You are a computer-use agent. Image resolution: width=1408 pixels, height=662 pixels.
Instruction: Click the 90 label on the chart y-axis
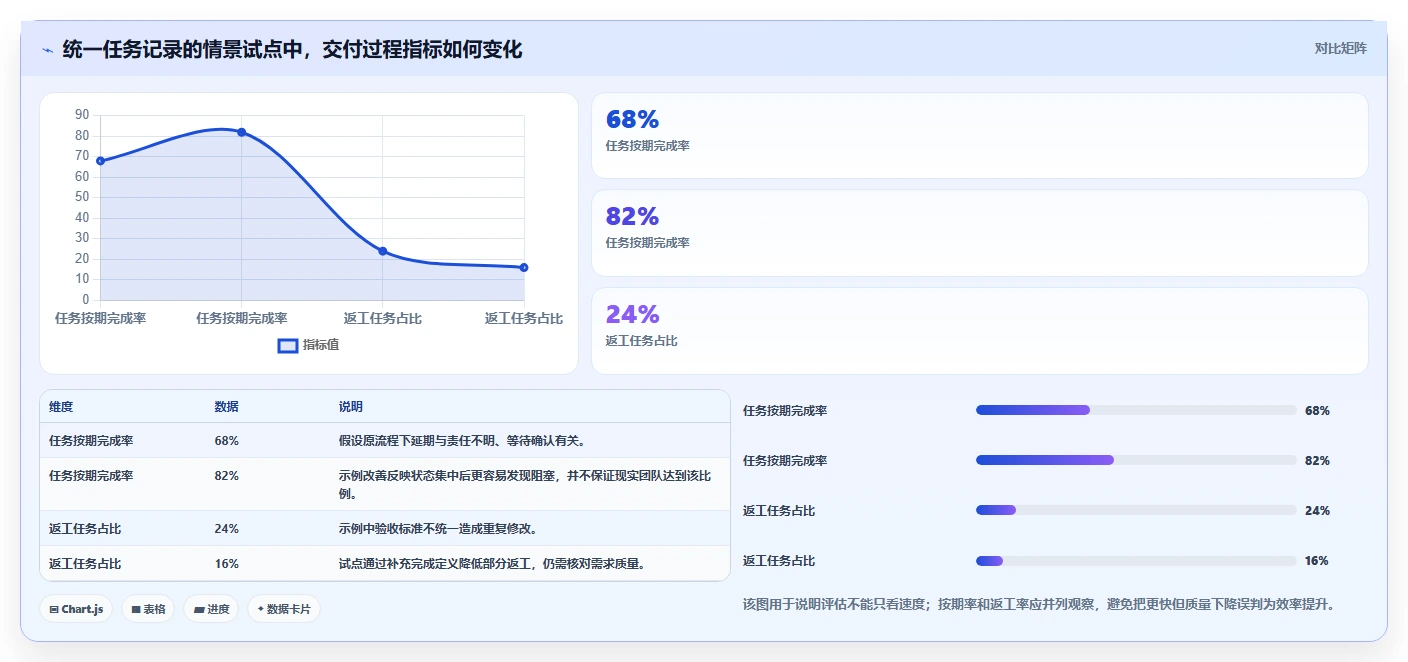pyautogui.click(x=82, y=115)
